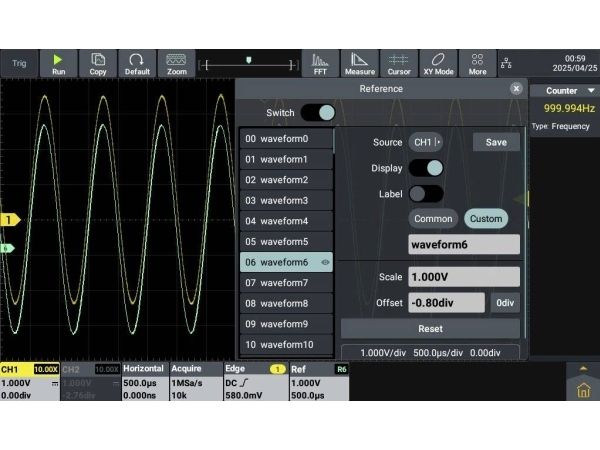
Task: Open the Zoom tool
Action: (x=176, y=64)
